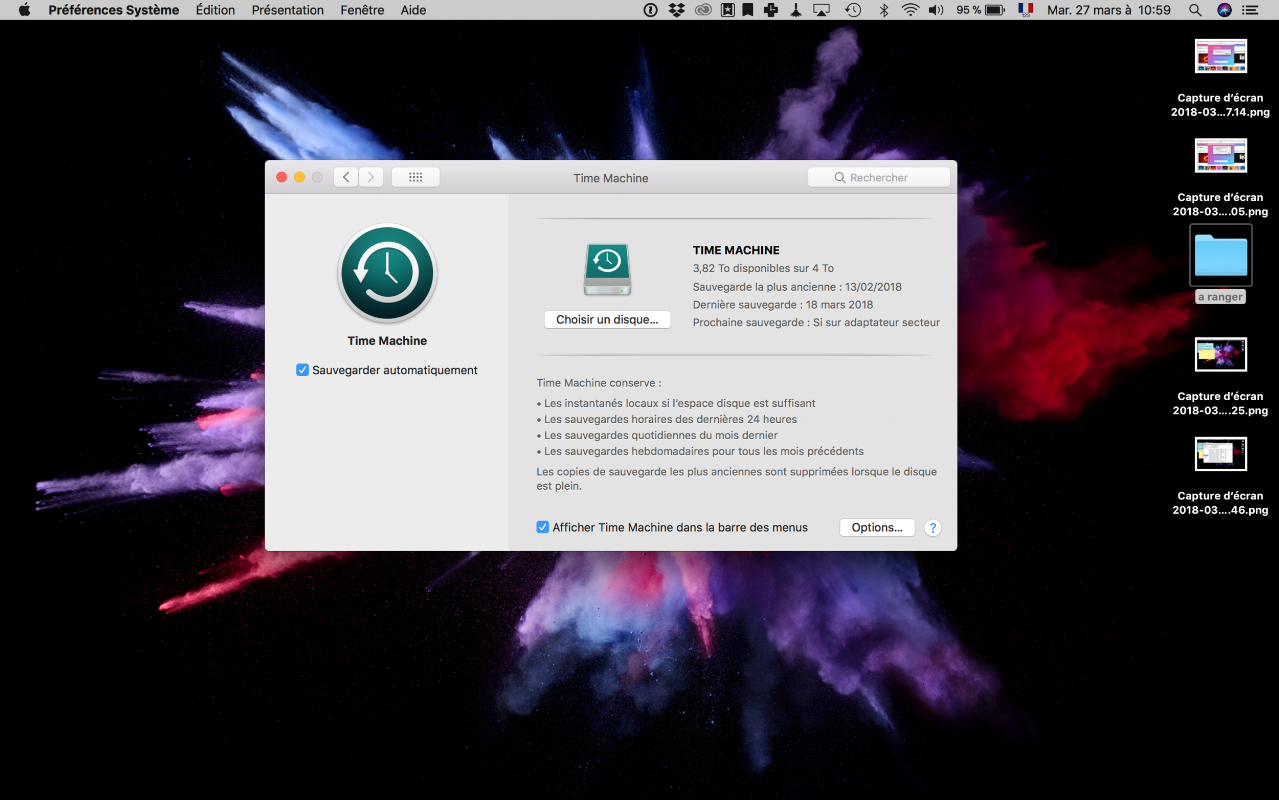This screenshot has width=1279, height=800.
Task: Open the Présentation menu
Action: click(x=288, y=10)
